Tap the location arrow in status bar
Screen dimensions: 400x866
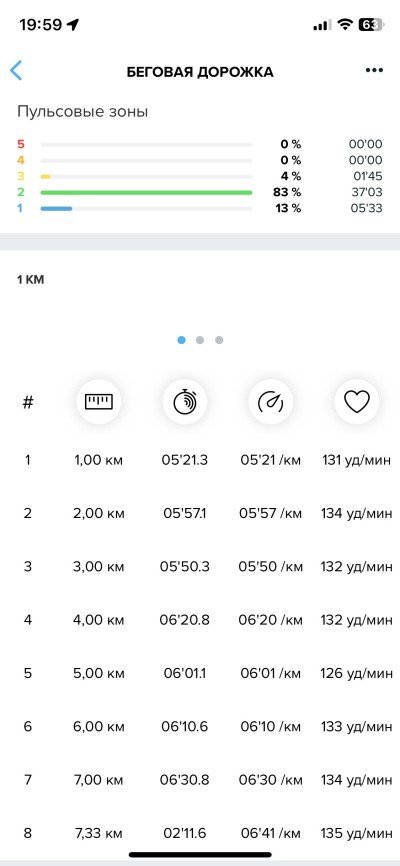73,24
